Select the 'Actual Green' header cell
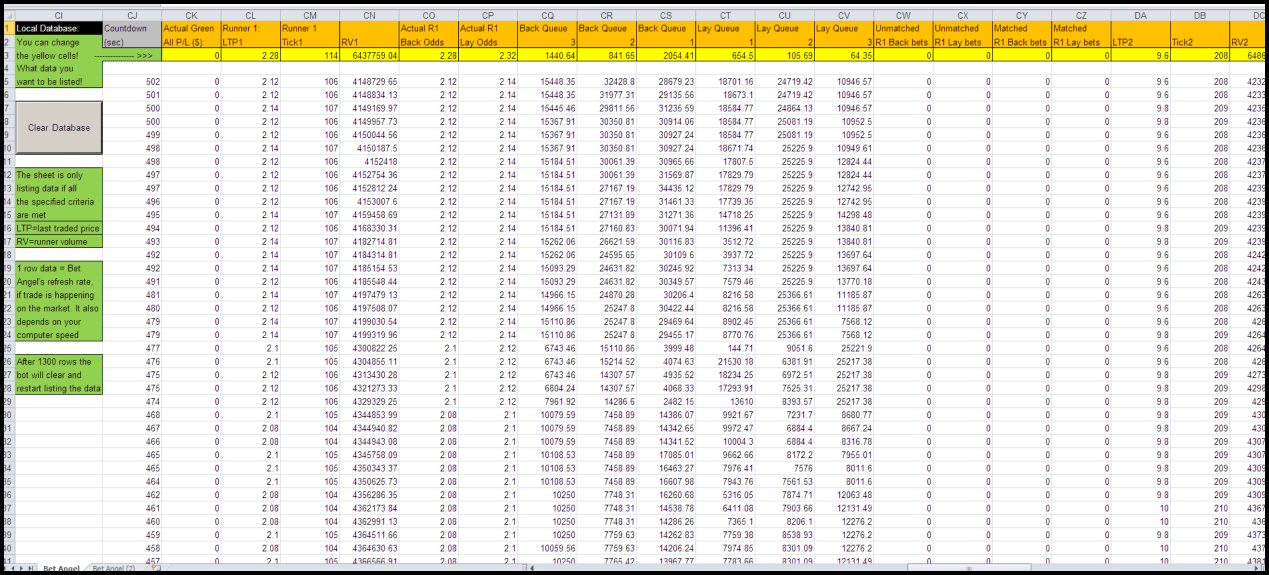The image size is (1269, 575). (x=191, y=28)
